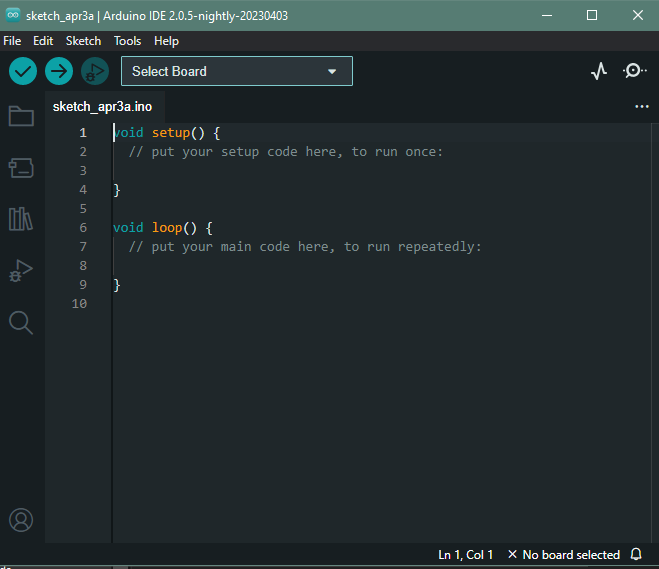Click the Ln 1, Col 1 indicator
The height and width of the screenshot is (569, 659).
click(465, 555)
